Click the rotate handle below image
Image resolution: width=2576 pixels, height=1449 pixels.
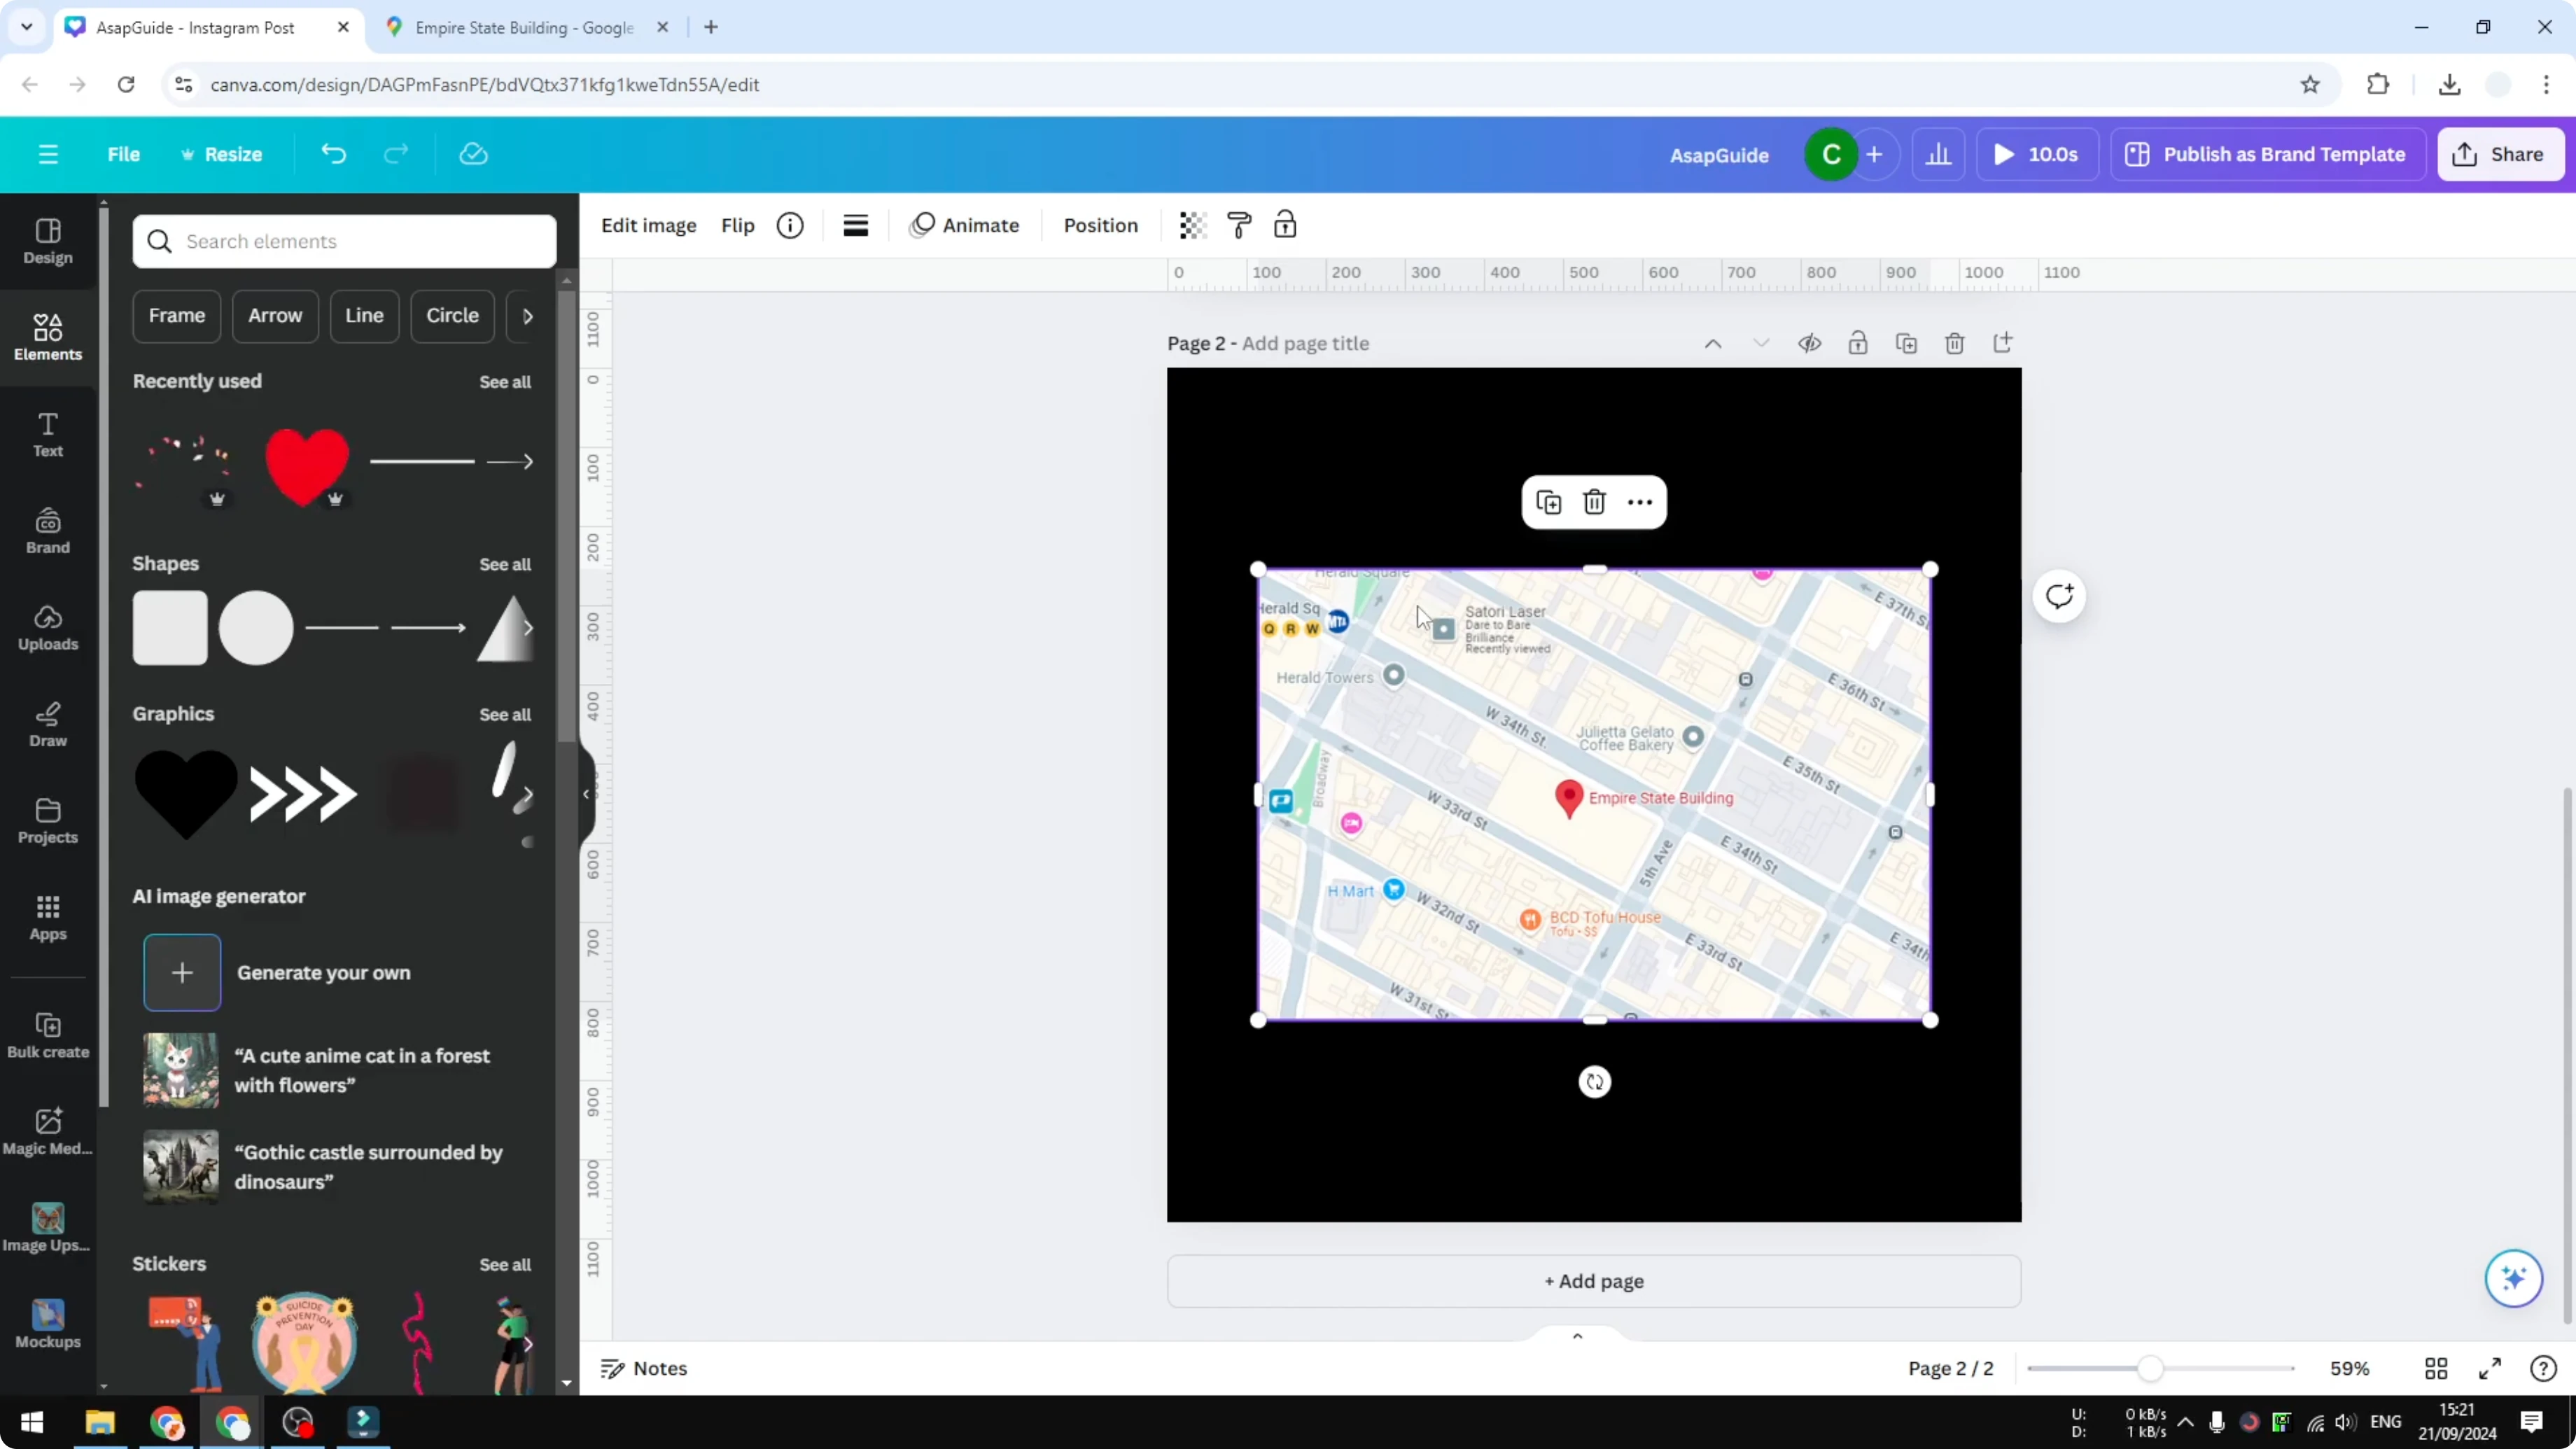coord(1595,1082)
